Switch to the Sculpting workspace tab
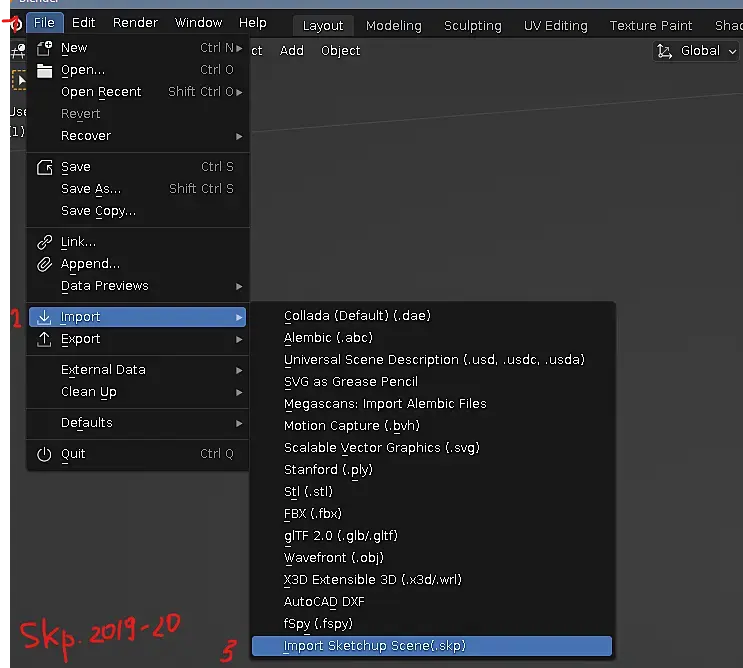 [x=472, y=26]
